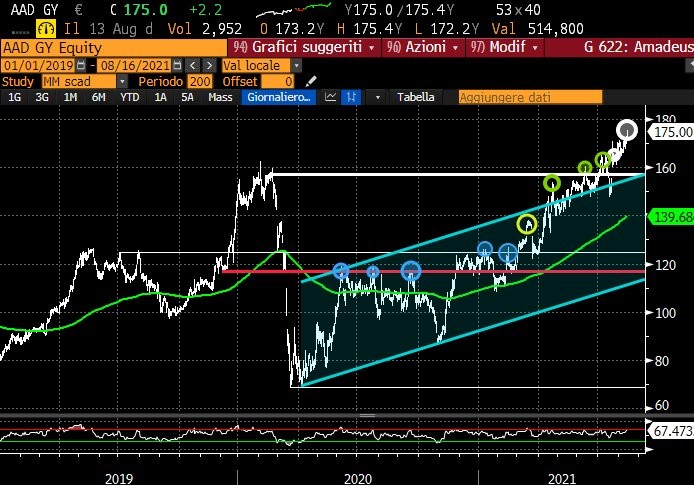694x485 pixels.
Task: Select the 6M time range
Action: pyautogui.click(x=98, y=97)
